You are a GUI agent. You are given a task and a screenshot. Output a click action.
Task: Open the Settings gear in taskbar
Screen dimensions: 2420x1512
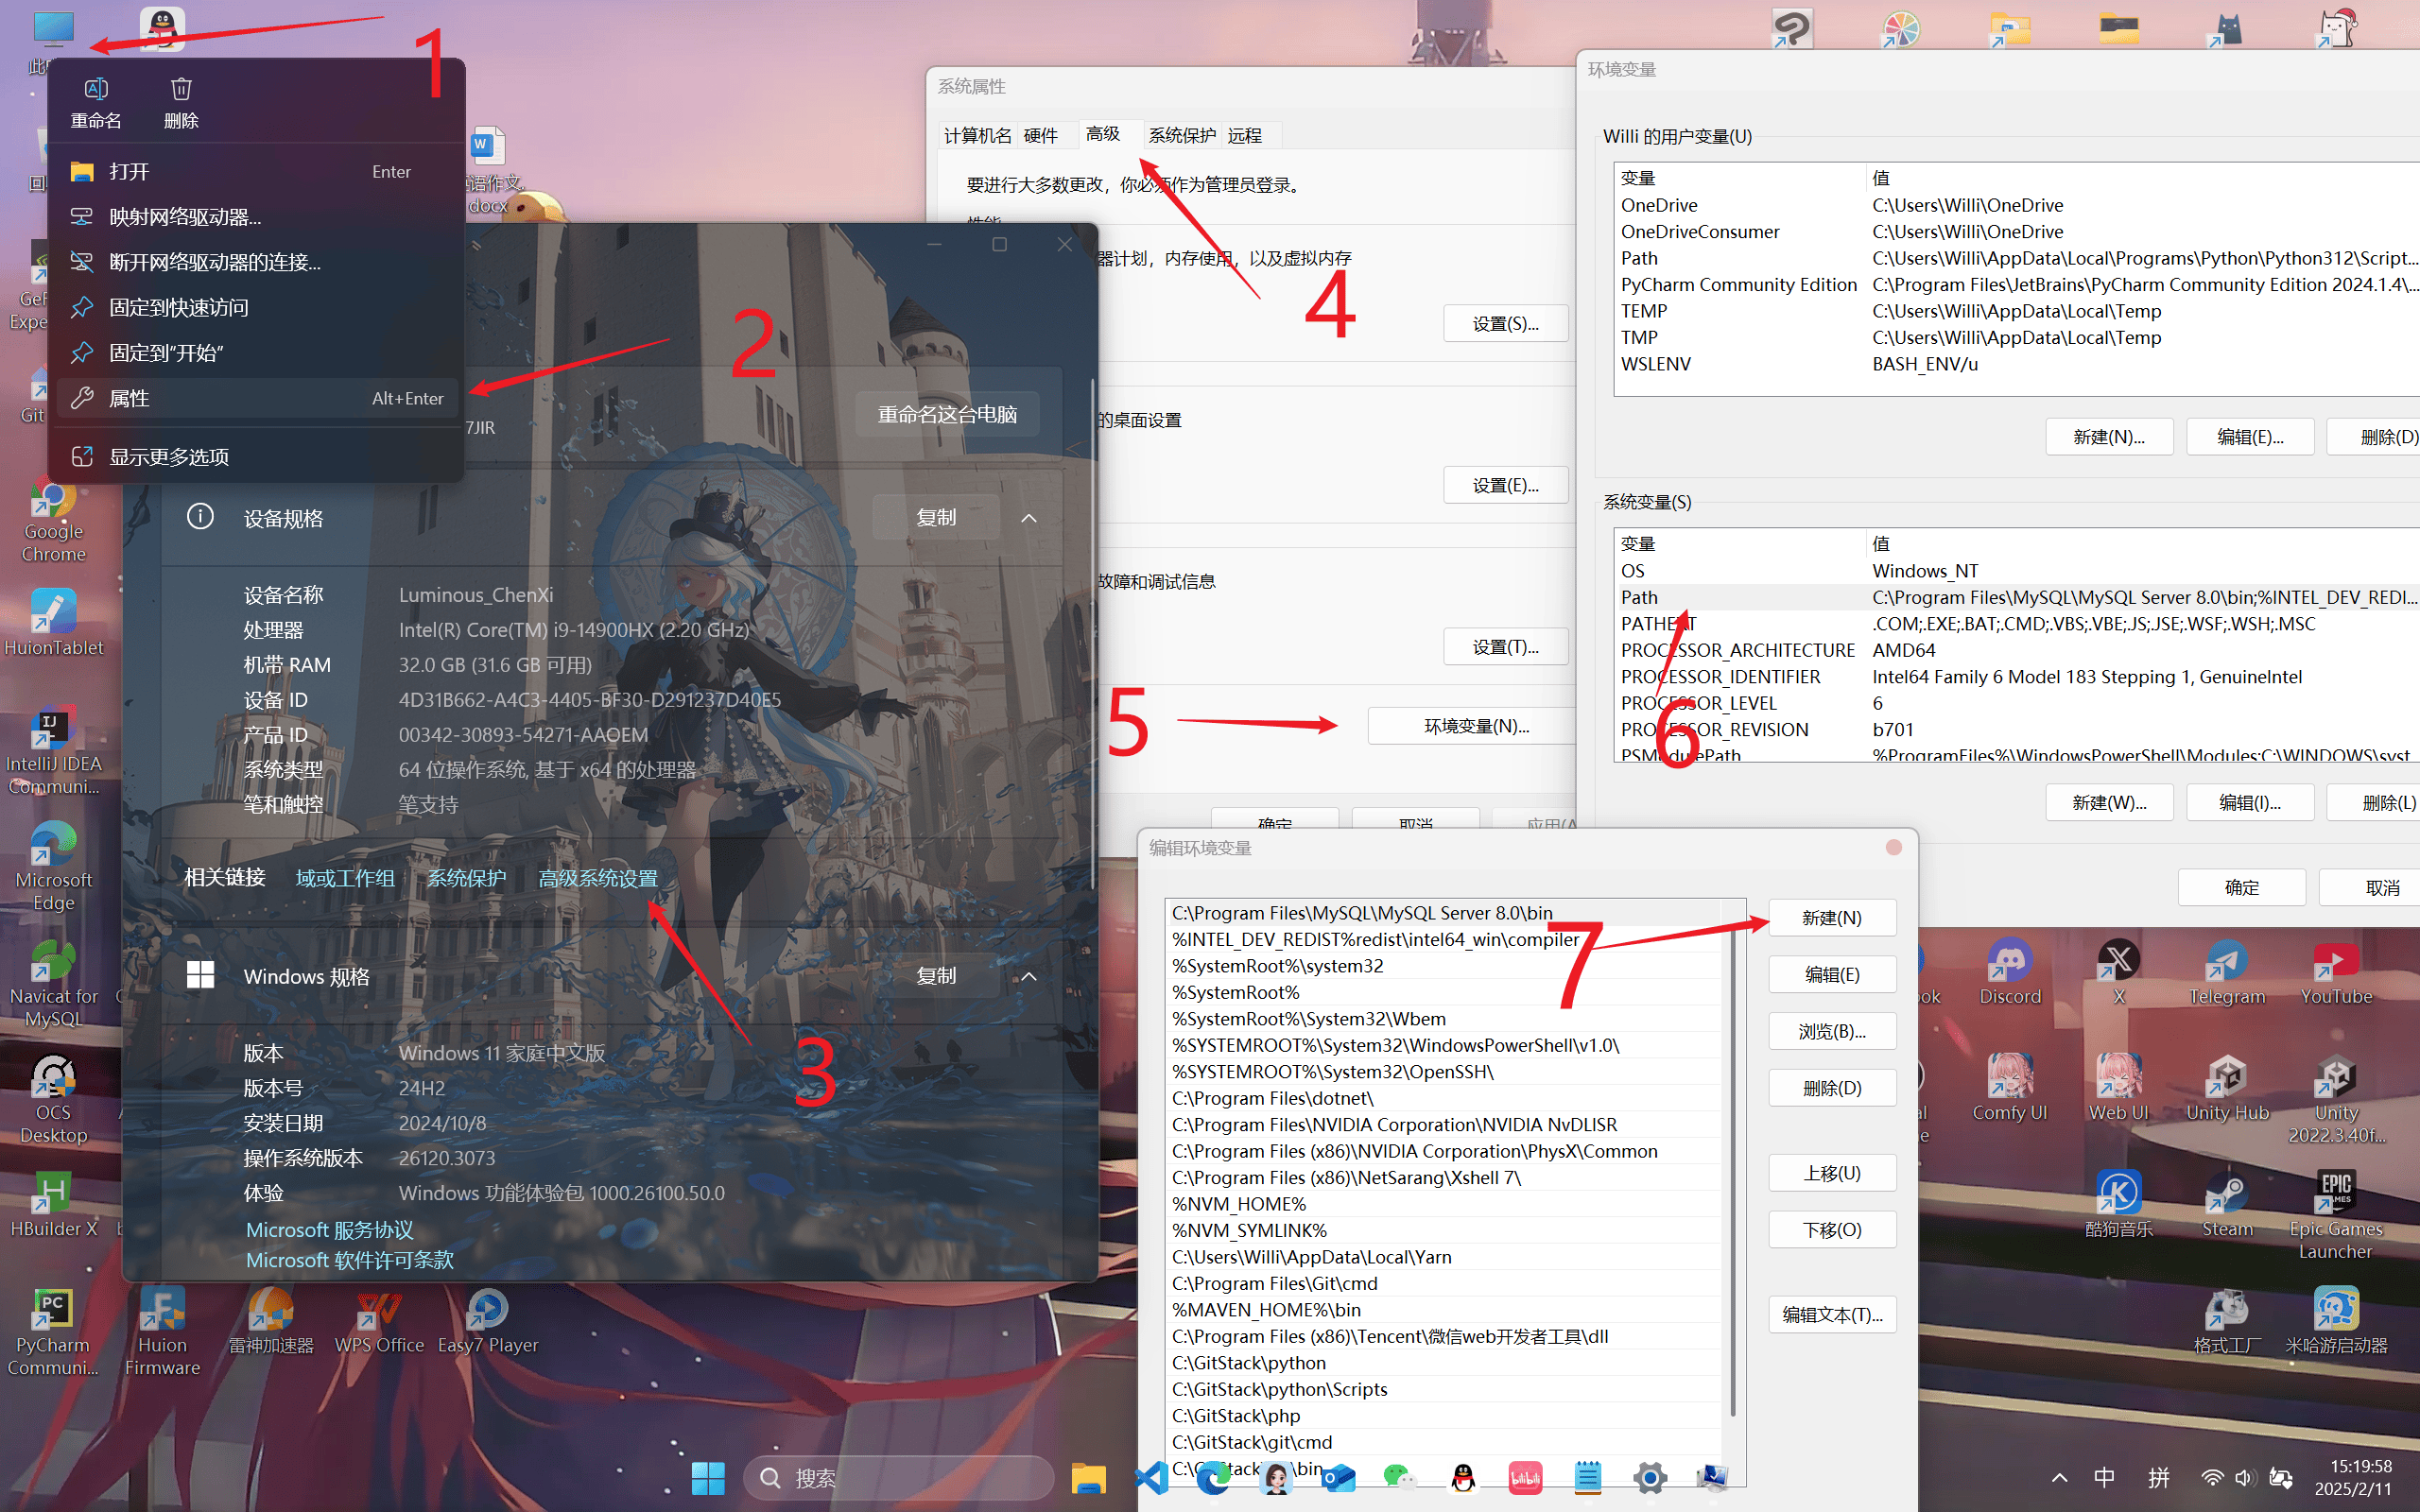point(1650,1477)
